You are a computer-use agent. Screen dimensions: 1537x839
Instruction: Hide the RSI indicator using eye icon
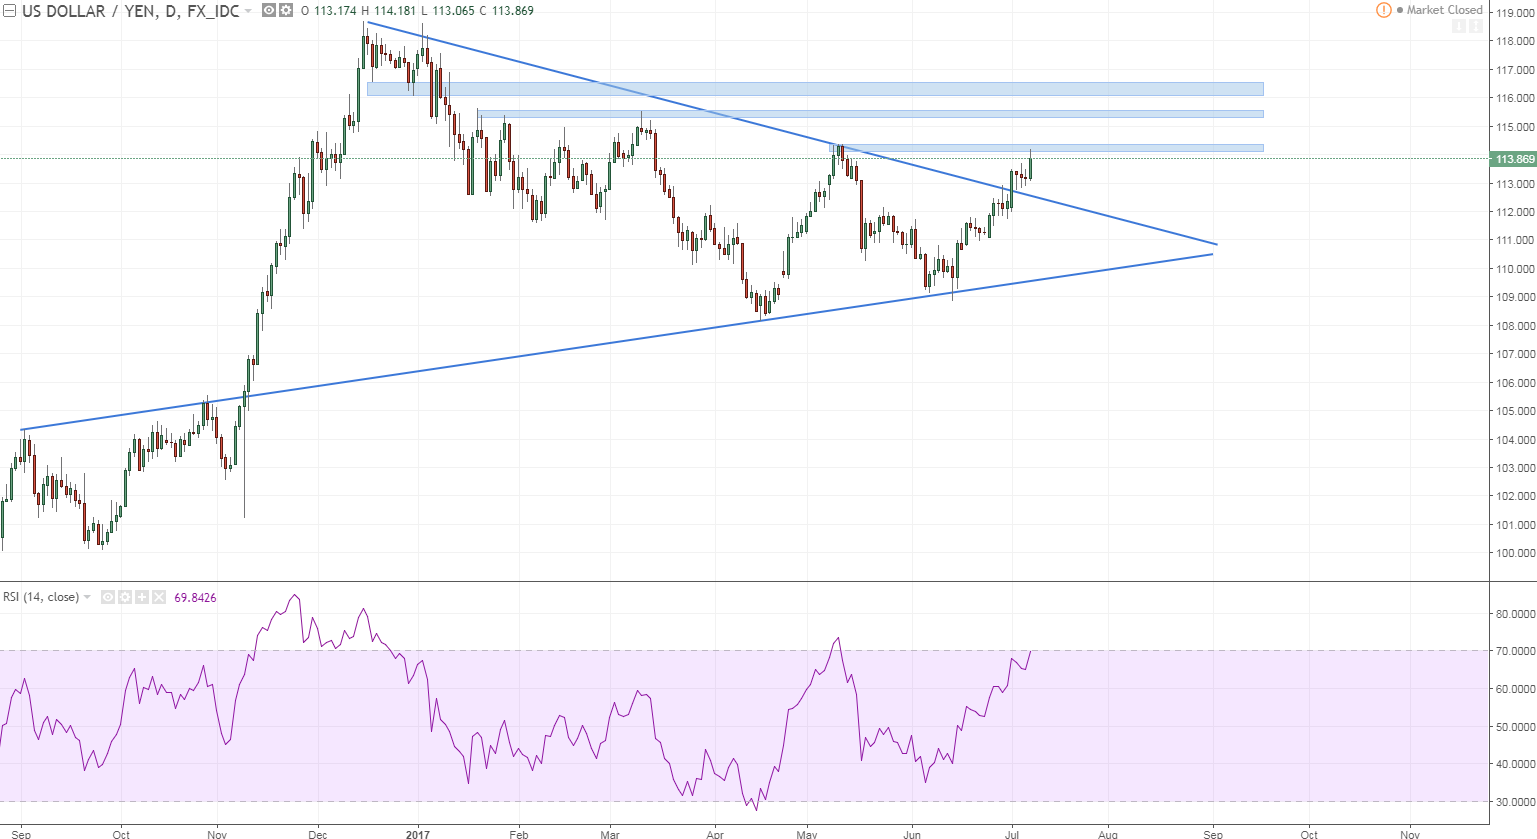point(108,597)
